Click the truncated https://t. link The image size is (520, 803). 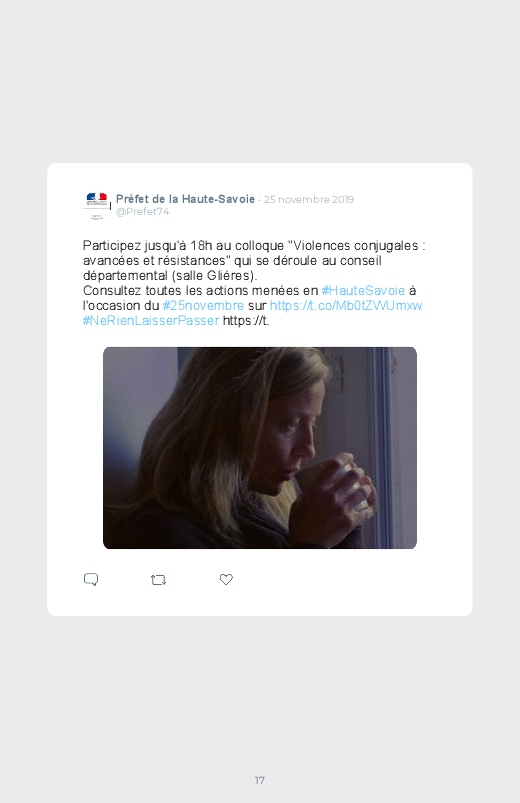[x=246, y=321]
